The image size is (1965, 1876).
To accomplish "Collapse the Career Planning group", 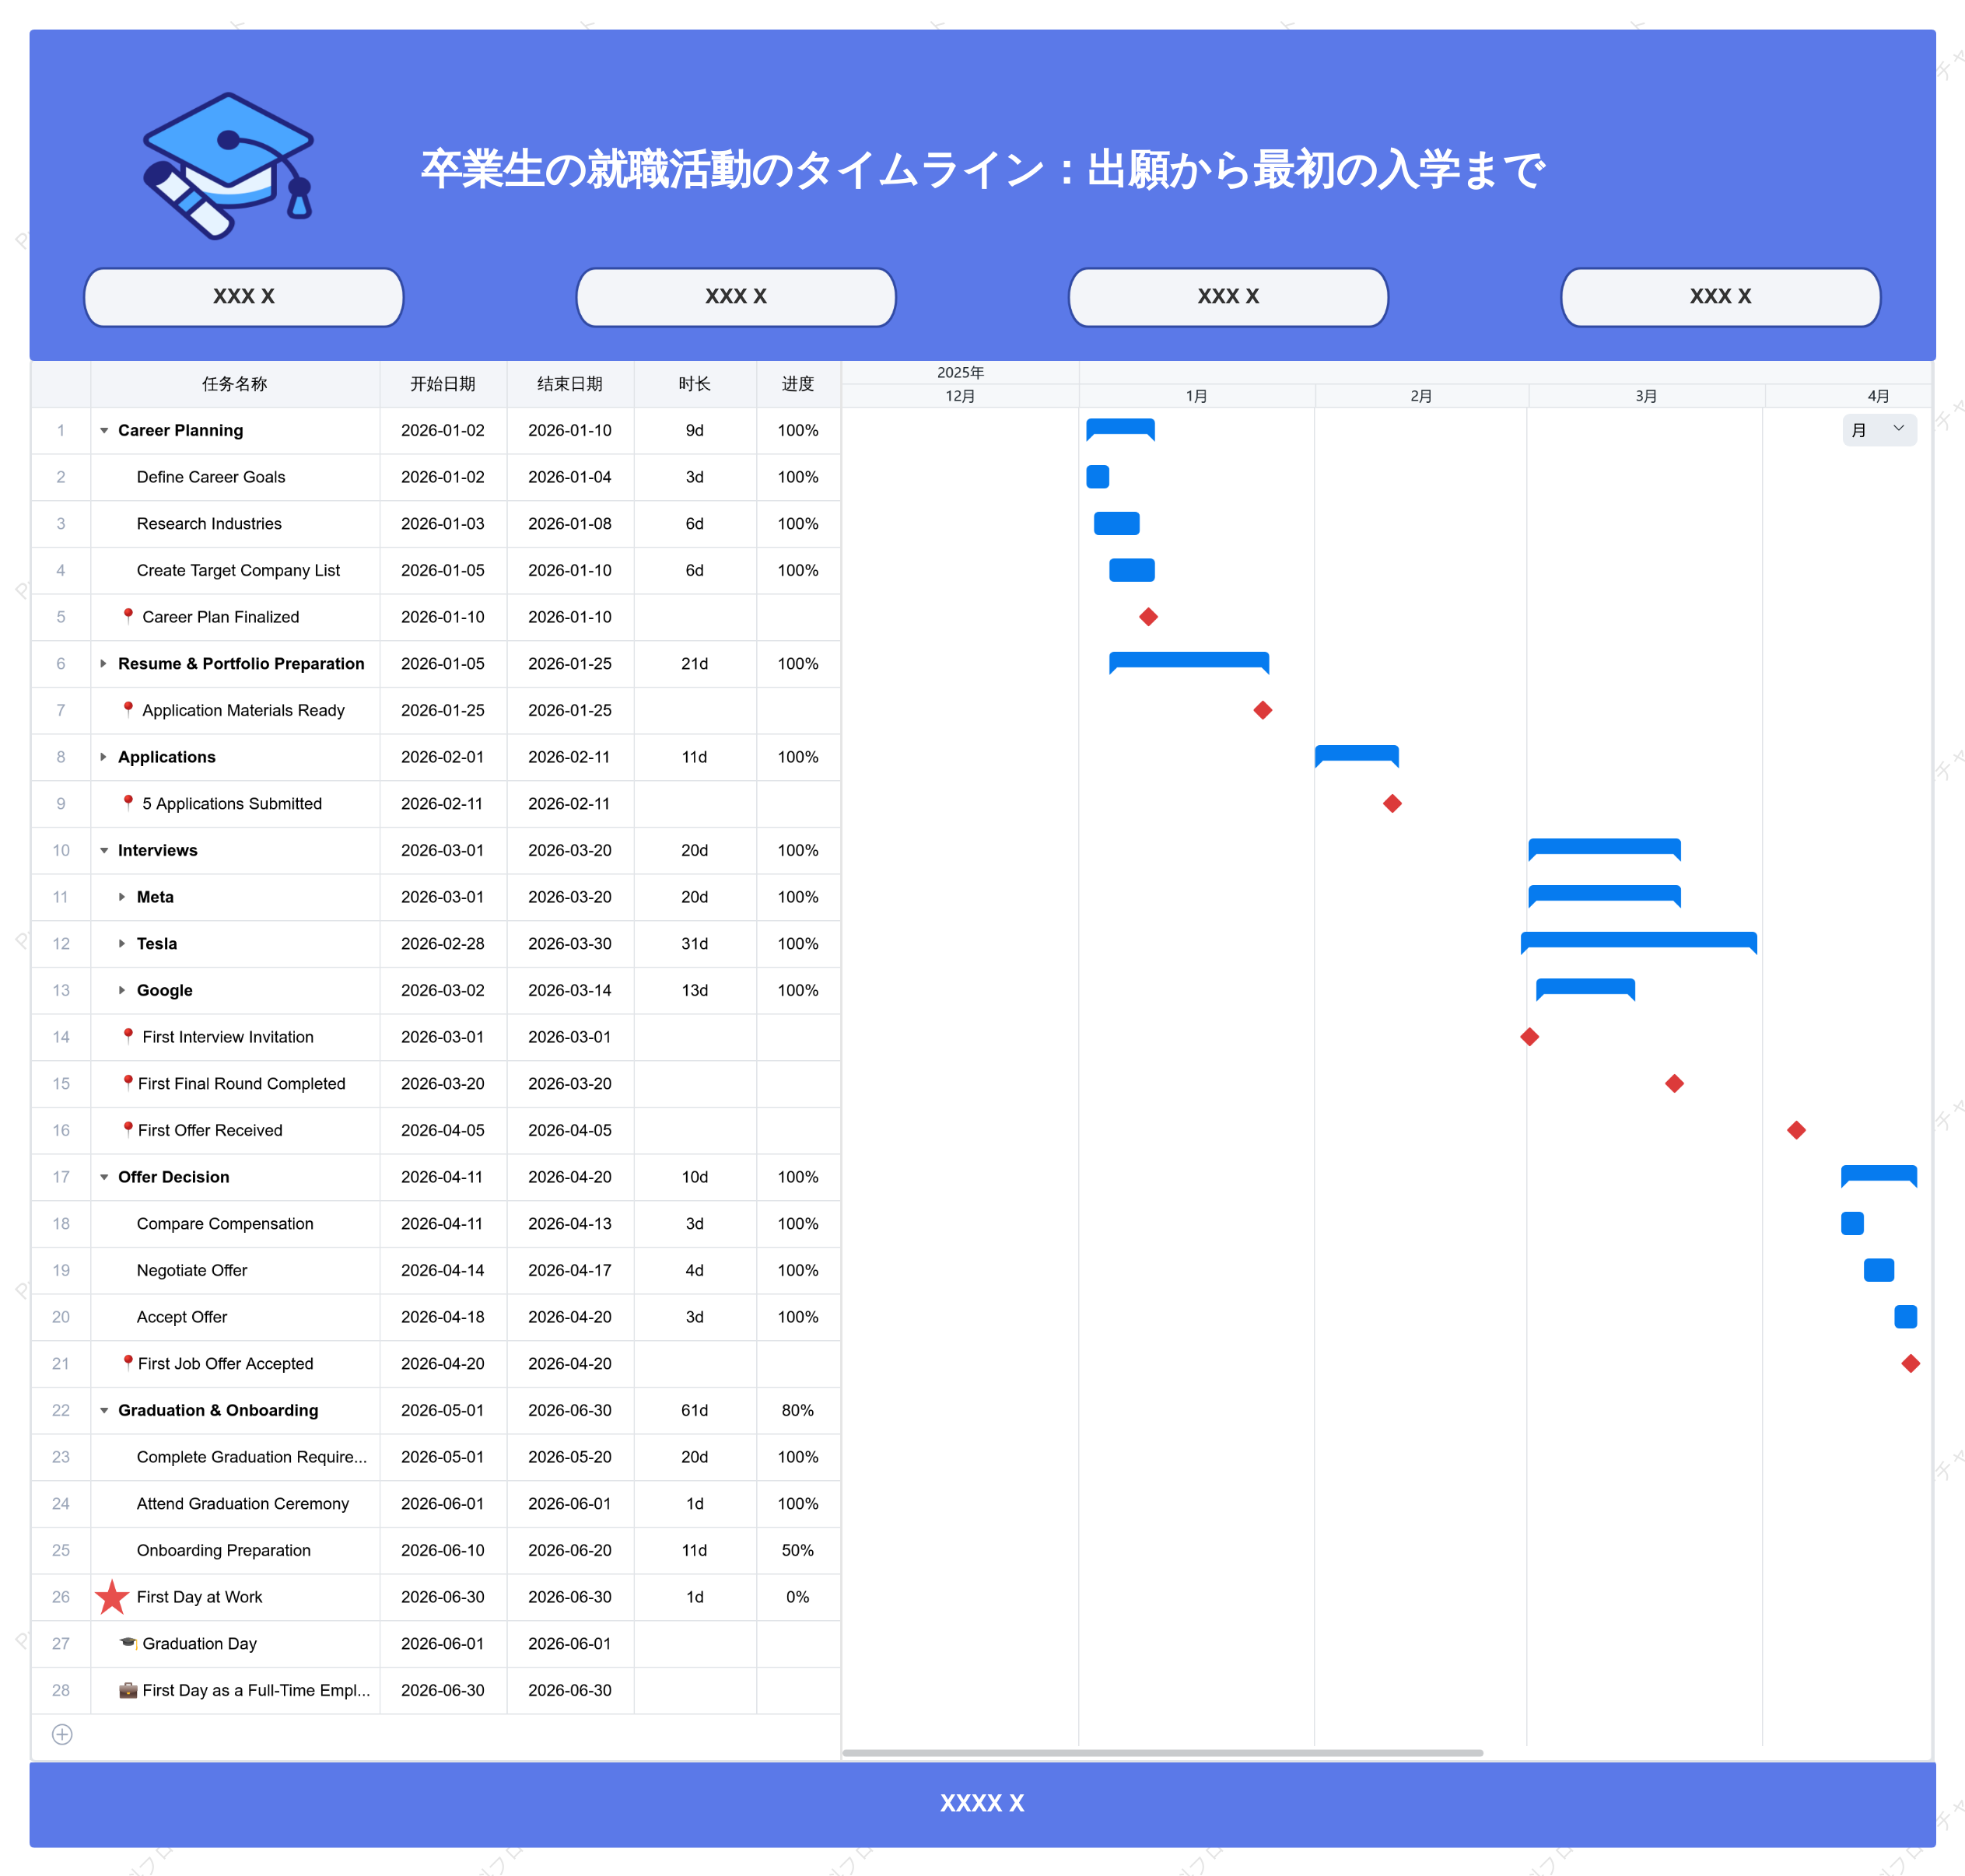I will pyautogui.click(x=104, y=430).
